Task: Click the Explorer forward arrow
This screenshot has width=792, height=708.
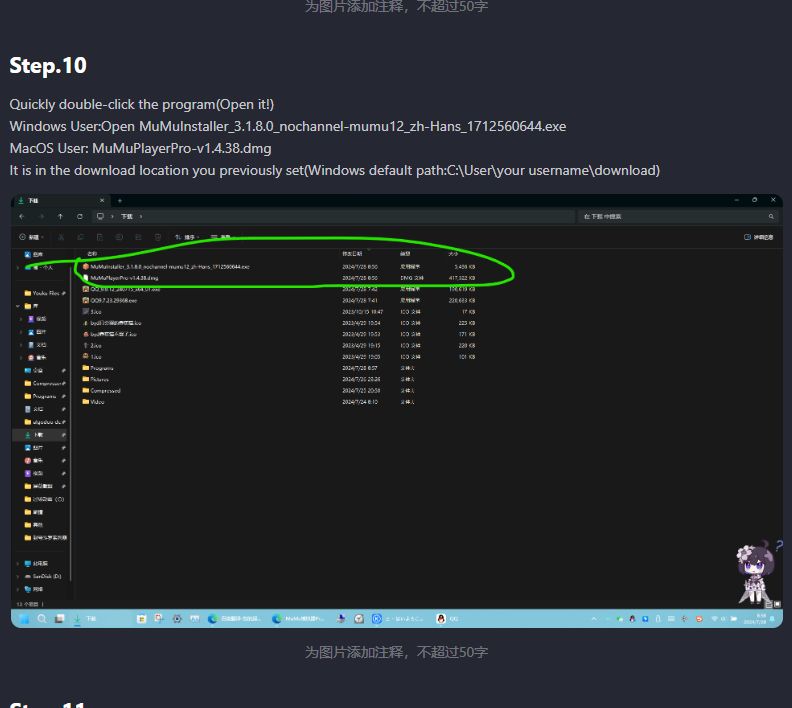Action: click(x=41, y=217)
